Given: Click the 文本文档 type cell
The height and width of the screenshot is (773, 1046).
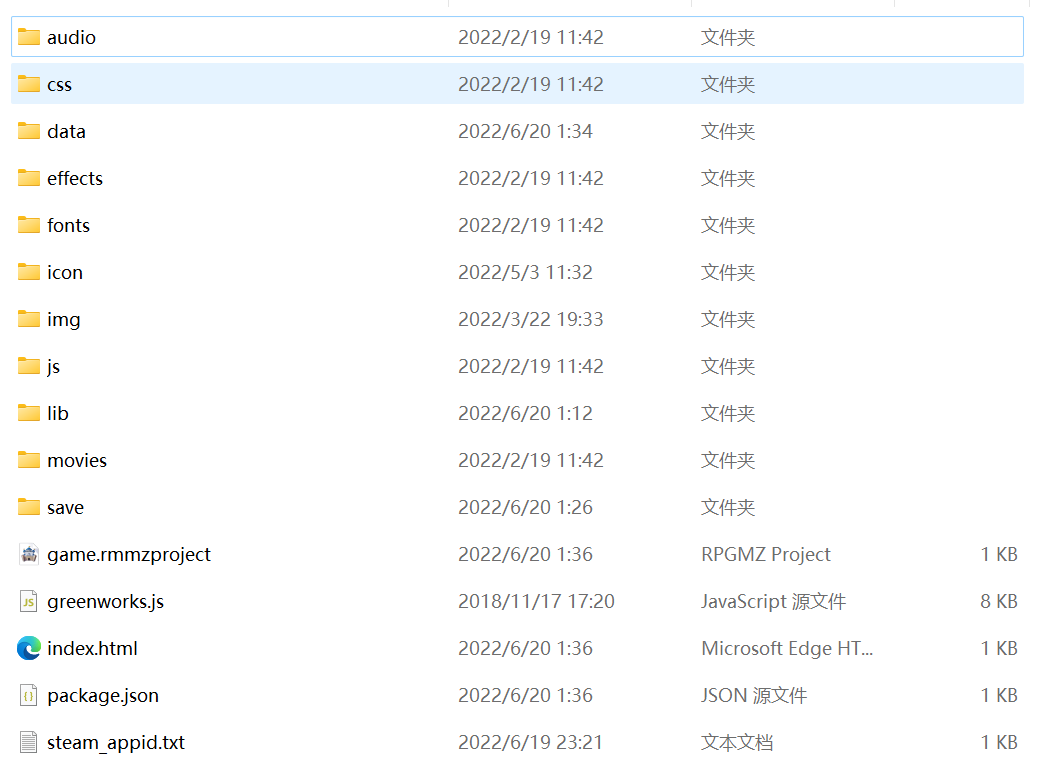Looking at the screenshot, I should [x=737, y=742].
